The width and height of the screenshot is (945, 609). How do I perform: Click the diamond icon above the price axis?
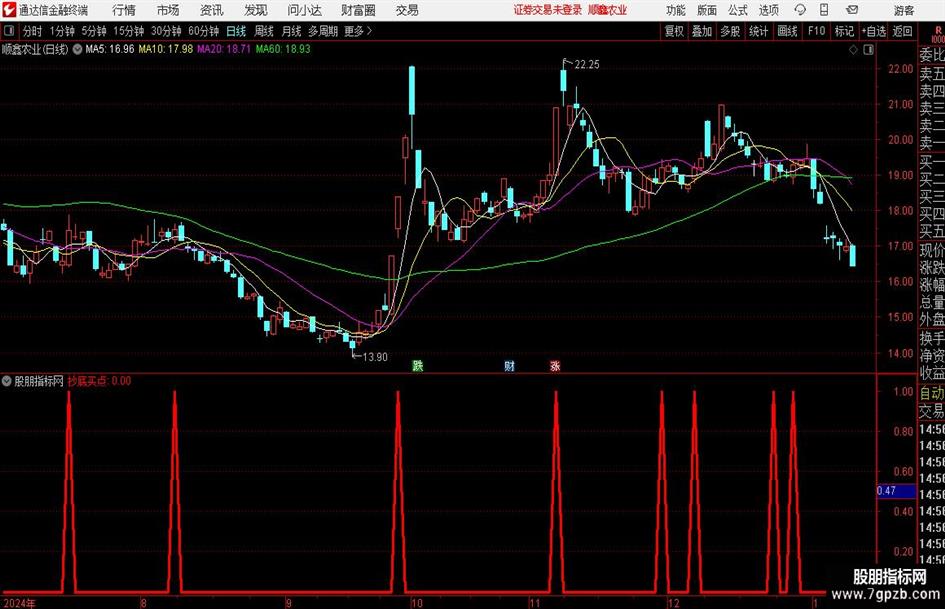point(853,49)
